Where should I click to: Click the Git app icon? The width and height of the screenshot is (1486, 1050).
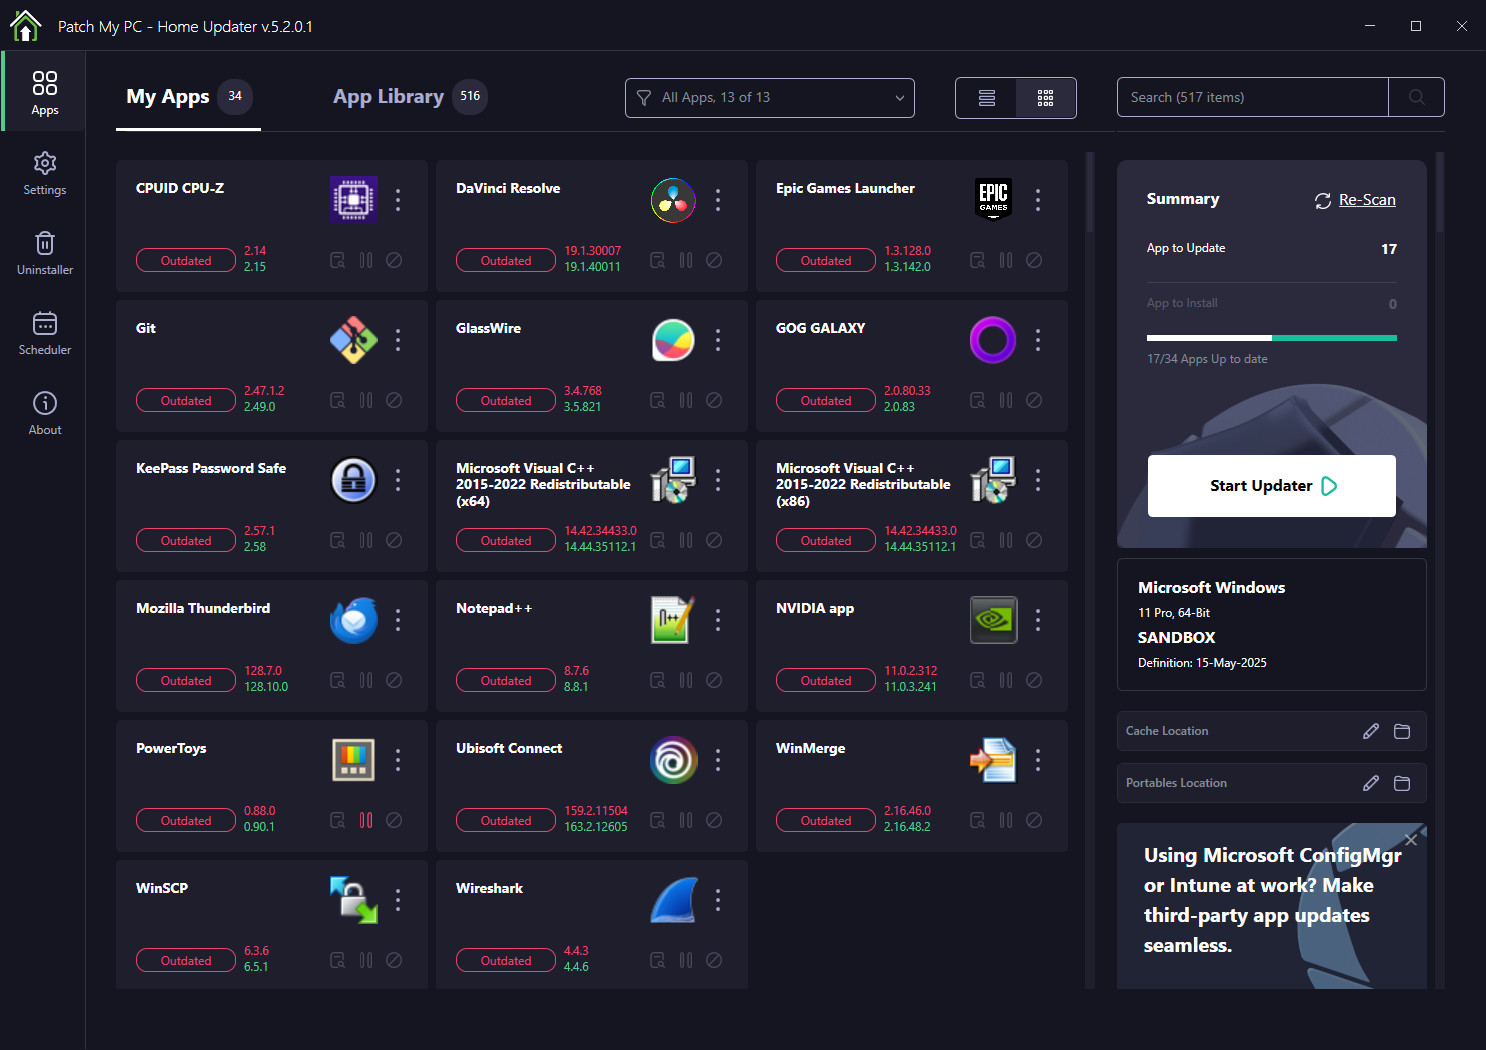click(354, 340)
